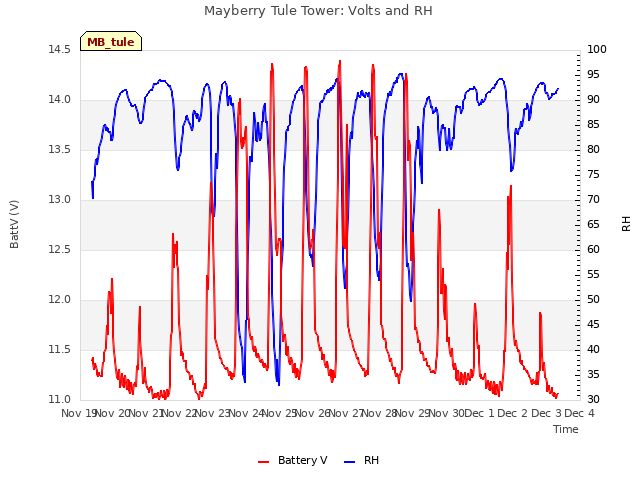Click the blue RH legend swatch
Viewport: 640px width, 480px height.
pos(350,462)
